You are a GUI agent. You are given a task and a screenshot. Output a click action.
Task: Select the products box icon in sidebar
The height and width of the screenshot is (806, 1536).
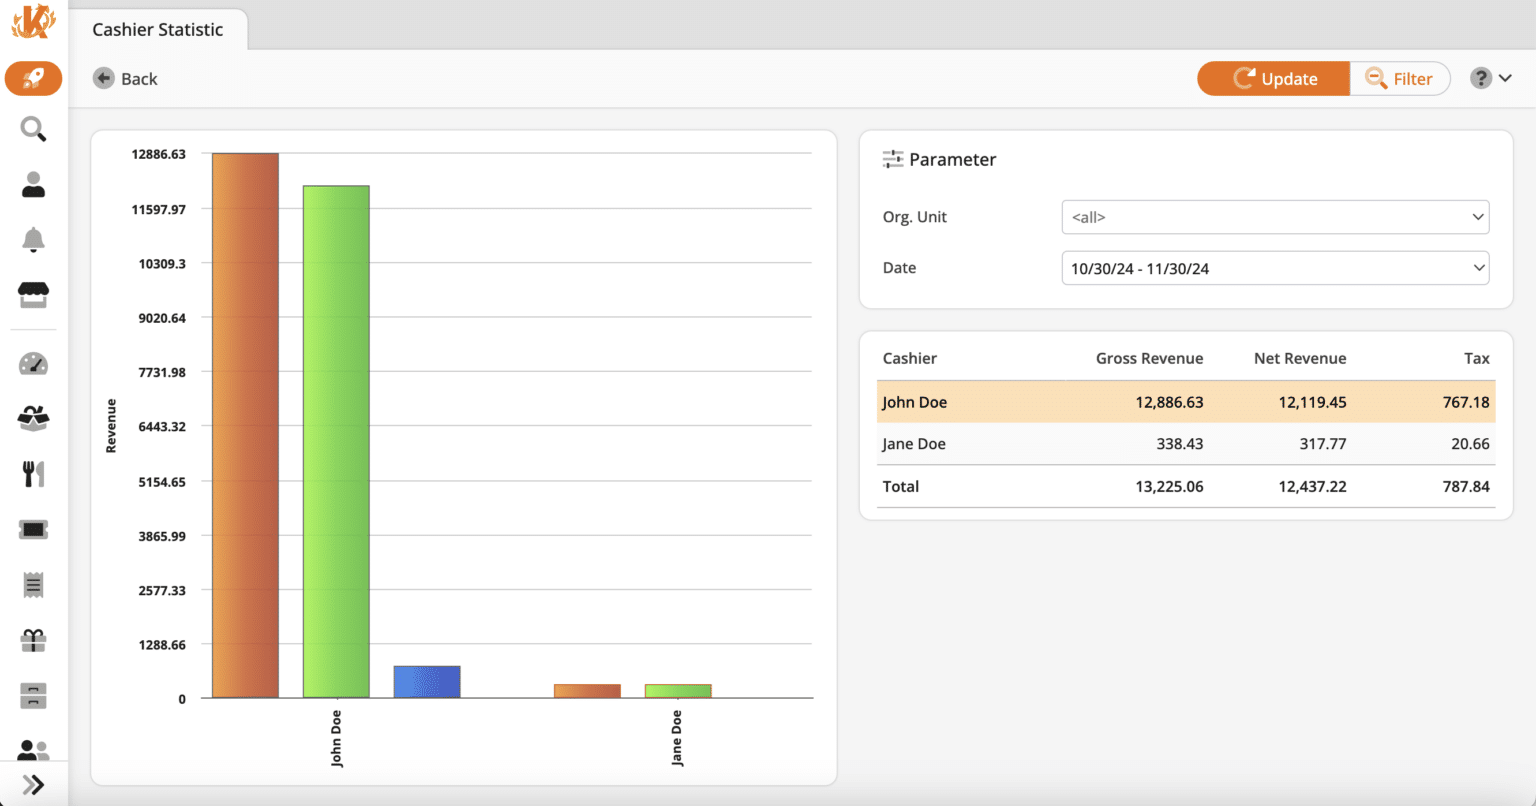coord(33,418)
